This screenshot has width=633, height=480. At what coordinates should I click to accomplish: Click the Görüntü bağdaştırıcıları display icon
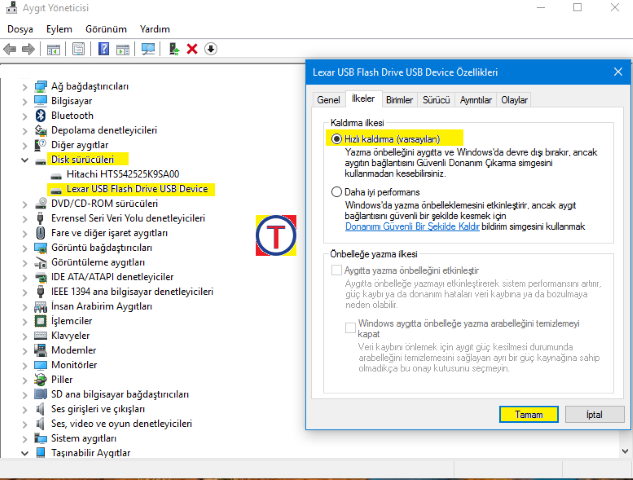click(x=40, y=247)
